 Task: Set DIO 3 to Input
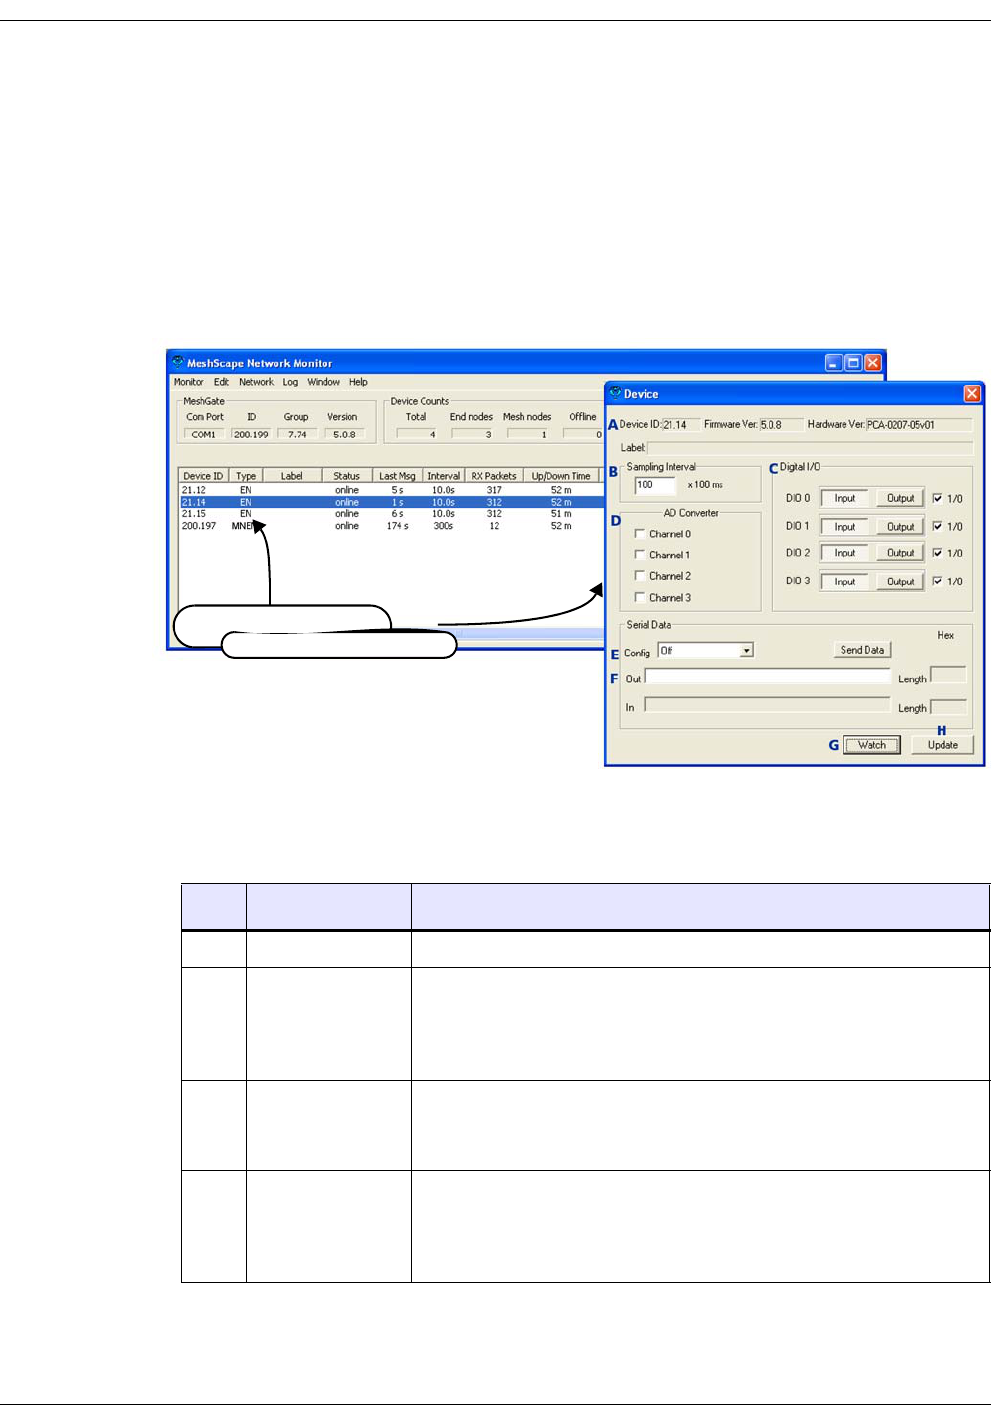845,581
